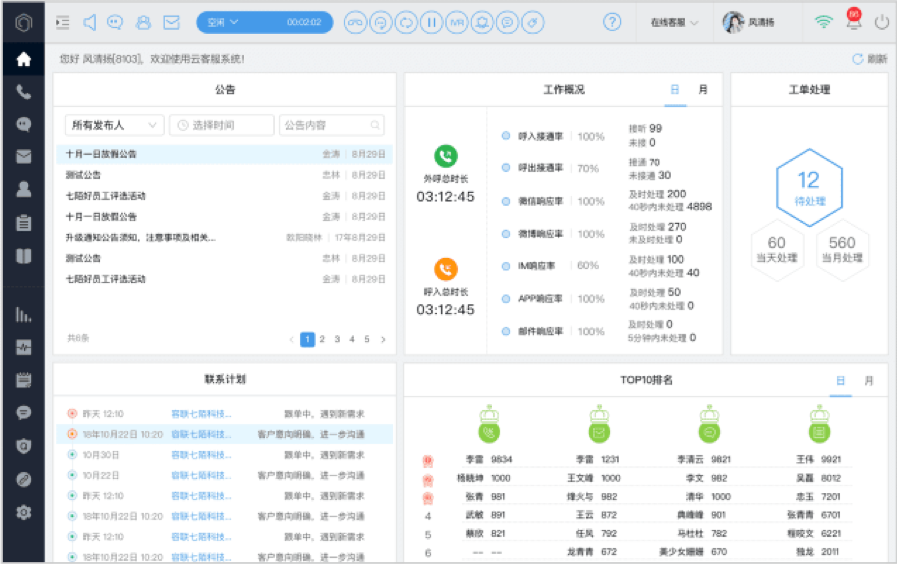Open the first 十月一日放假公告 announcement
The image size is (897, 564).
(x=224, y=154)
